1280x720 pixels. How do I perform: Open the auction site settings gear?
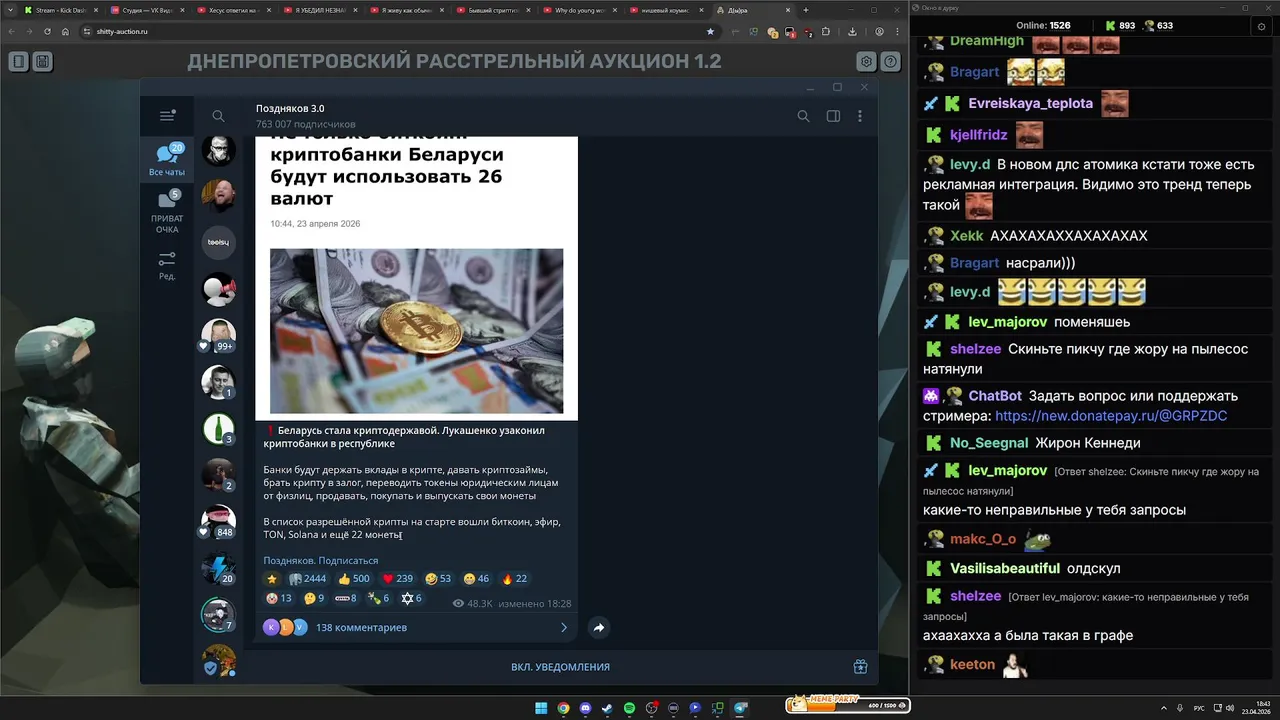pyautogui.click(x=866, y=62)
